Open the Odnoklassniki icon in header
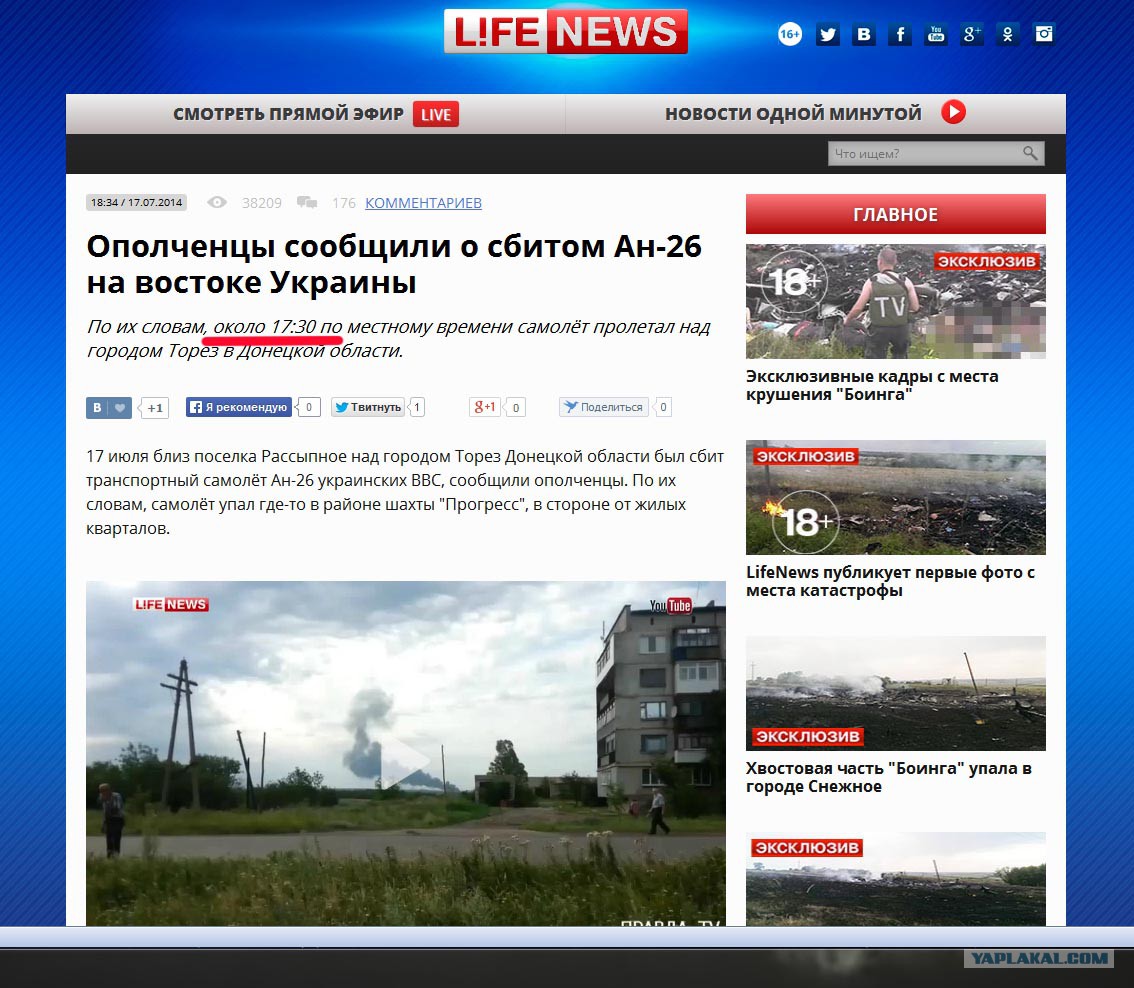Viewport: 1134px width, 988px height. [x=1007, y=34]
